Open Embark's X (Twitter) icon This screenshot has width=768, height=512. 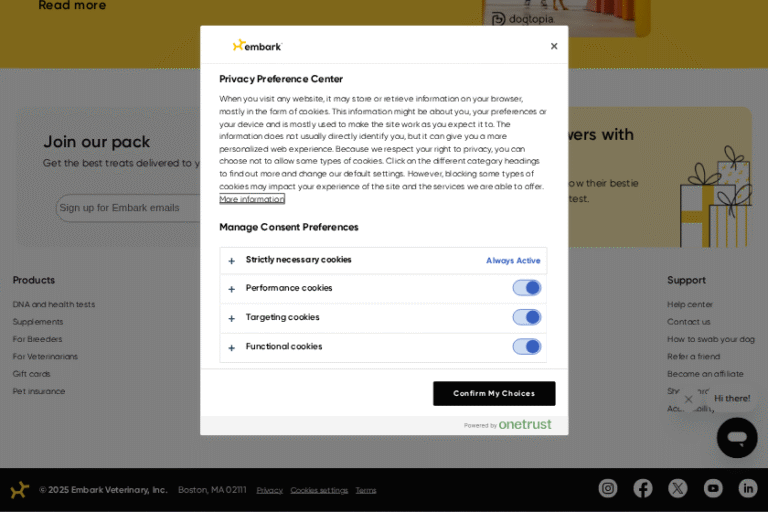pos(678,488)
